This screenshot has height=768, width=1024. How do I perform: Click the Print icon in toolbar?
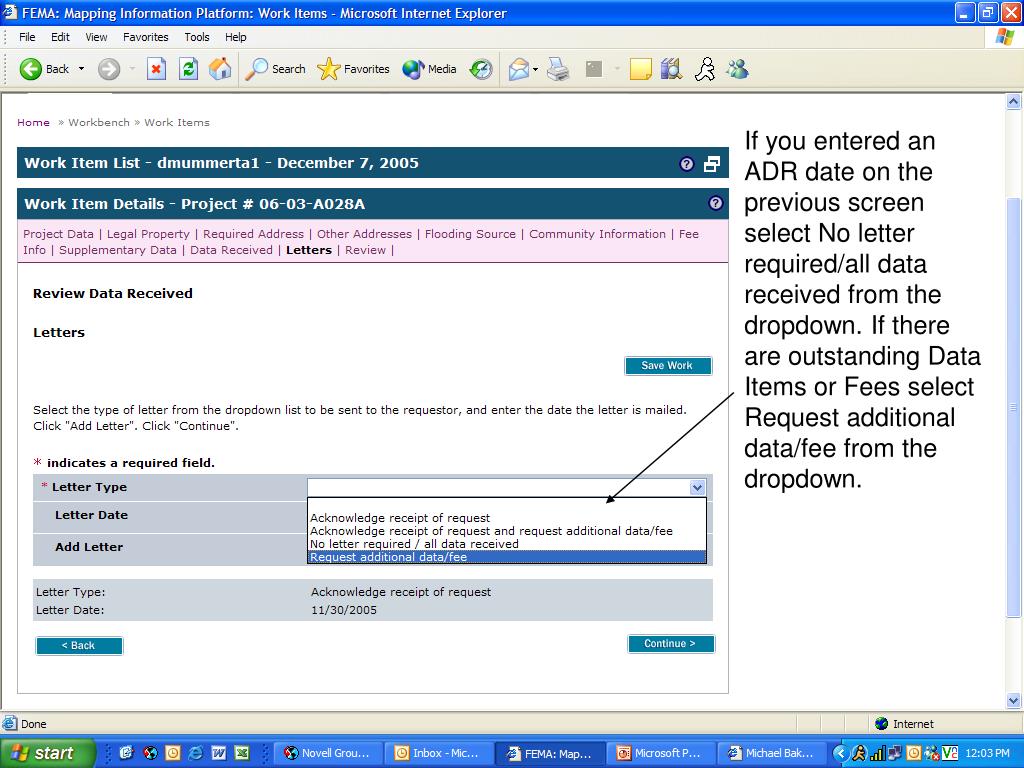point(558,69)
